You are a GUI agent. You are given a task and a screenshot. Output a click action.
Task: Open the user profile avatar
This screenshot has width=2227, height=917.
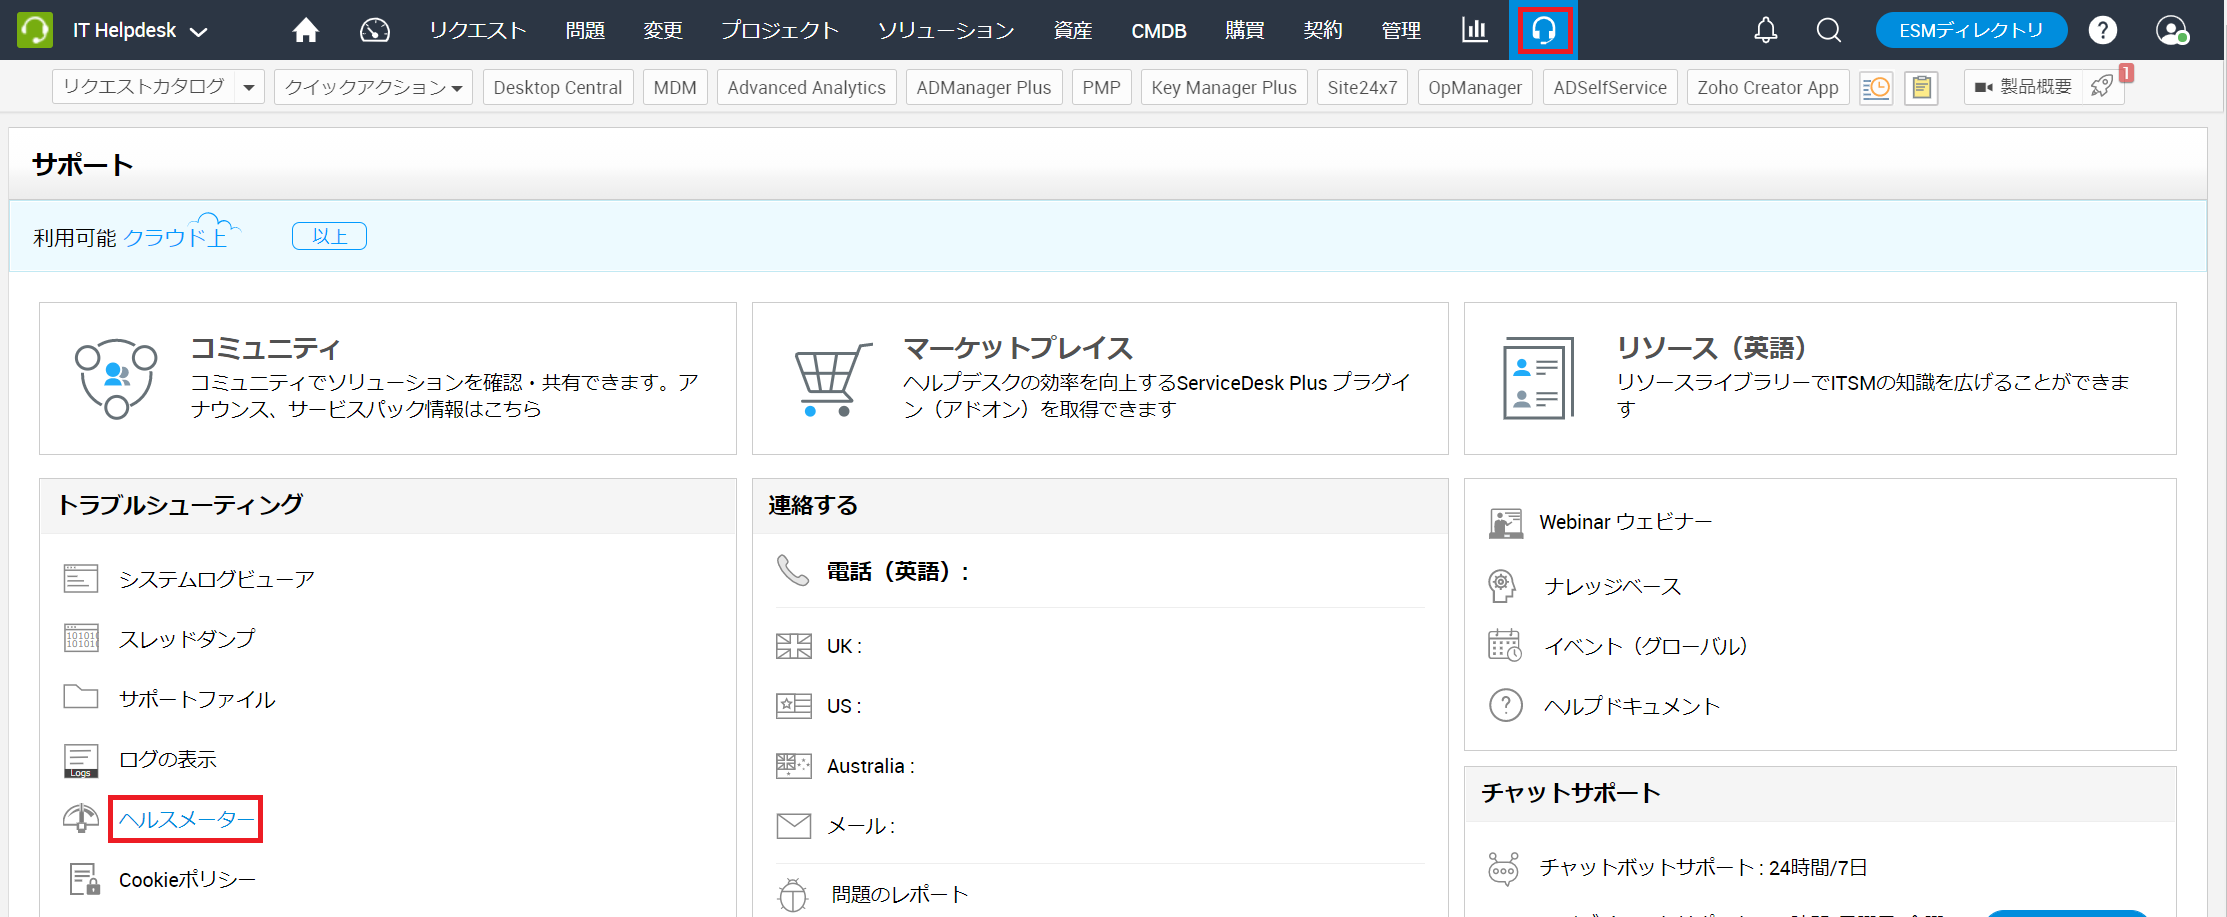2170,31
